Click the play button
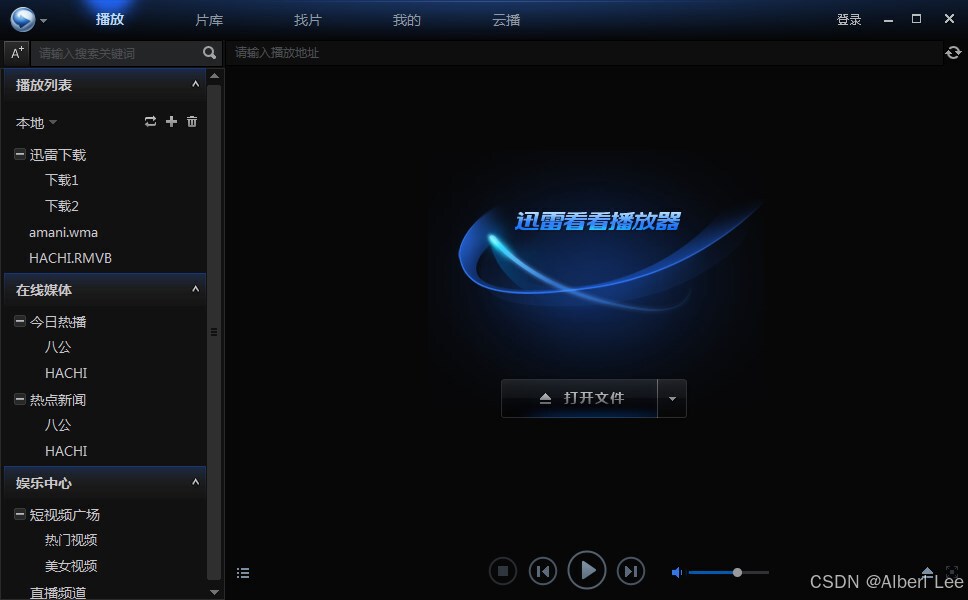The image size is (968, 600). click(586, 570)
